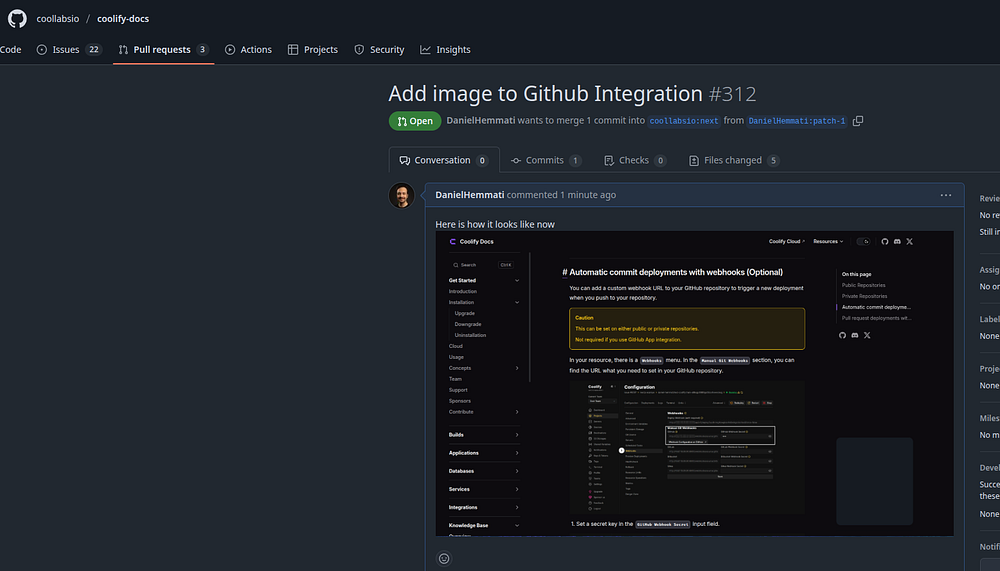The height and width of the screenshot is (571, 1000).
Task: Click the Actions play icon
Action: point(230,49)
